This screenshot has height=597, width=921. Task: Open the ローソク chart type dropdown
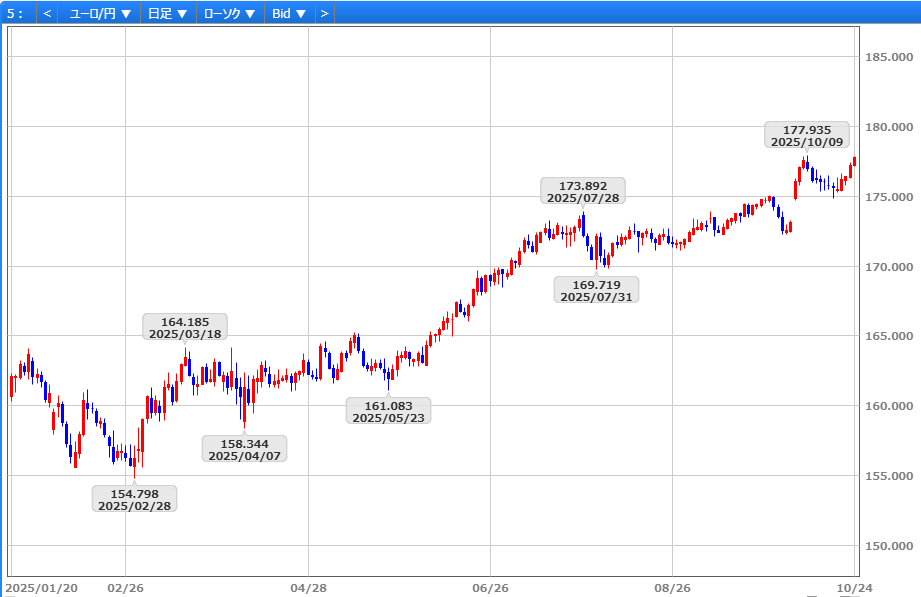pos(229,14)
